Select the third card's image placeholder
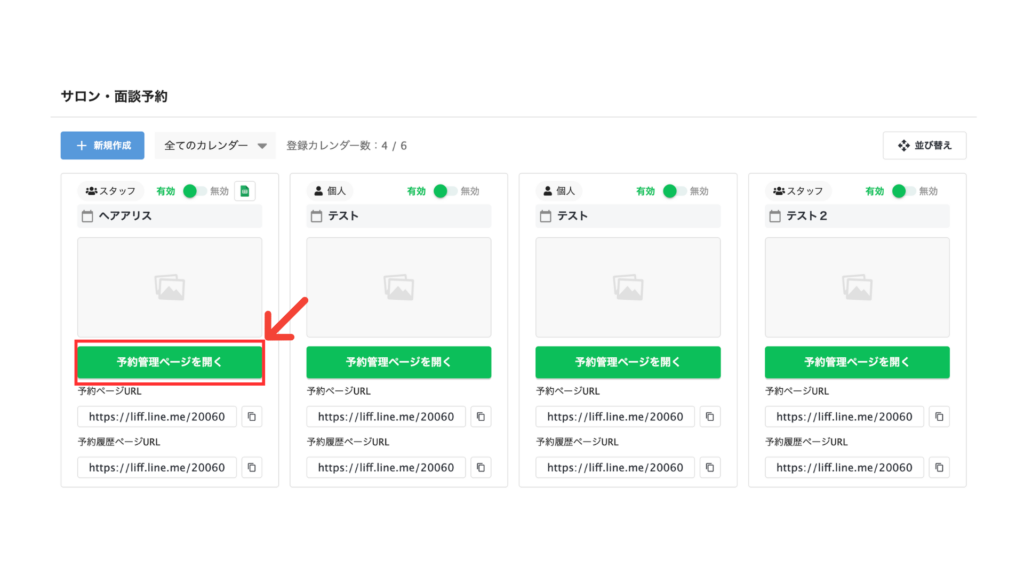The width and height of the screenshot is (1024, 576). [628, 287]
